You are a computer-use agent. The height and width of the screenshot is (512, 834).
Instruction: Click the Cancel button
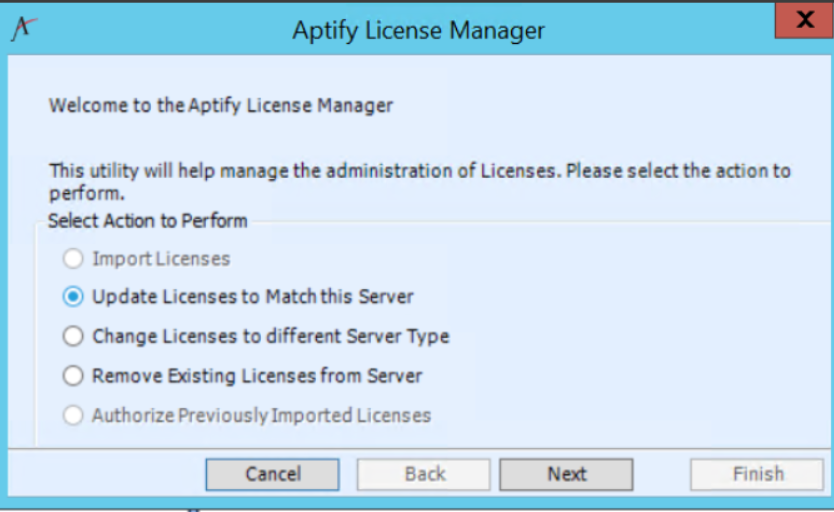(272, 474)
